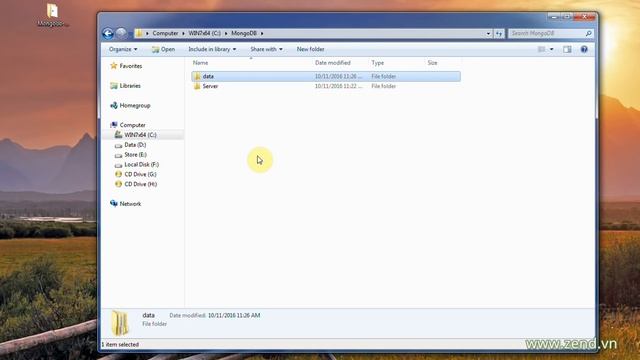Click the Libraries icon in sidebar
Viewport: 640px width, 360px height.
pyautogui.click(x=113, y=86)
